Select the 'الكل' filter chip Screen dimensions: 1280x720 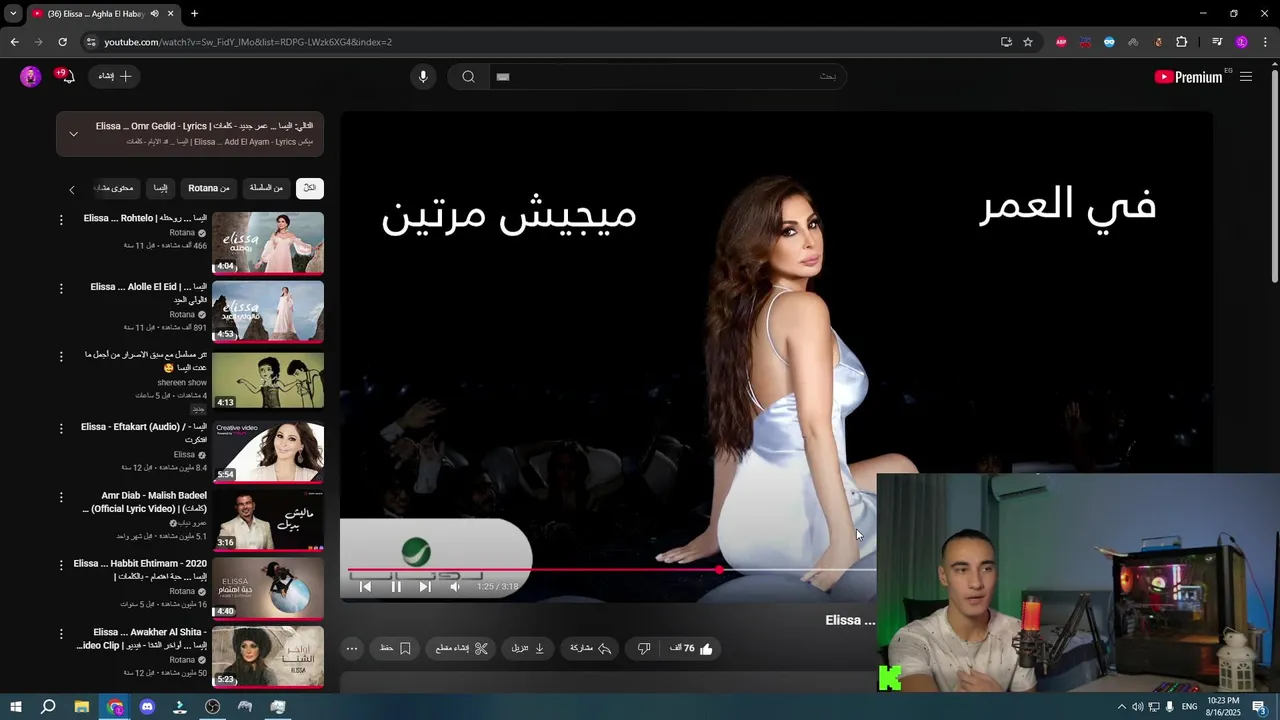tap(310, 188)
